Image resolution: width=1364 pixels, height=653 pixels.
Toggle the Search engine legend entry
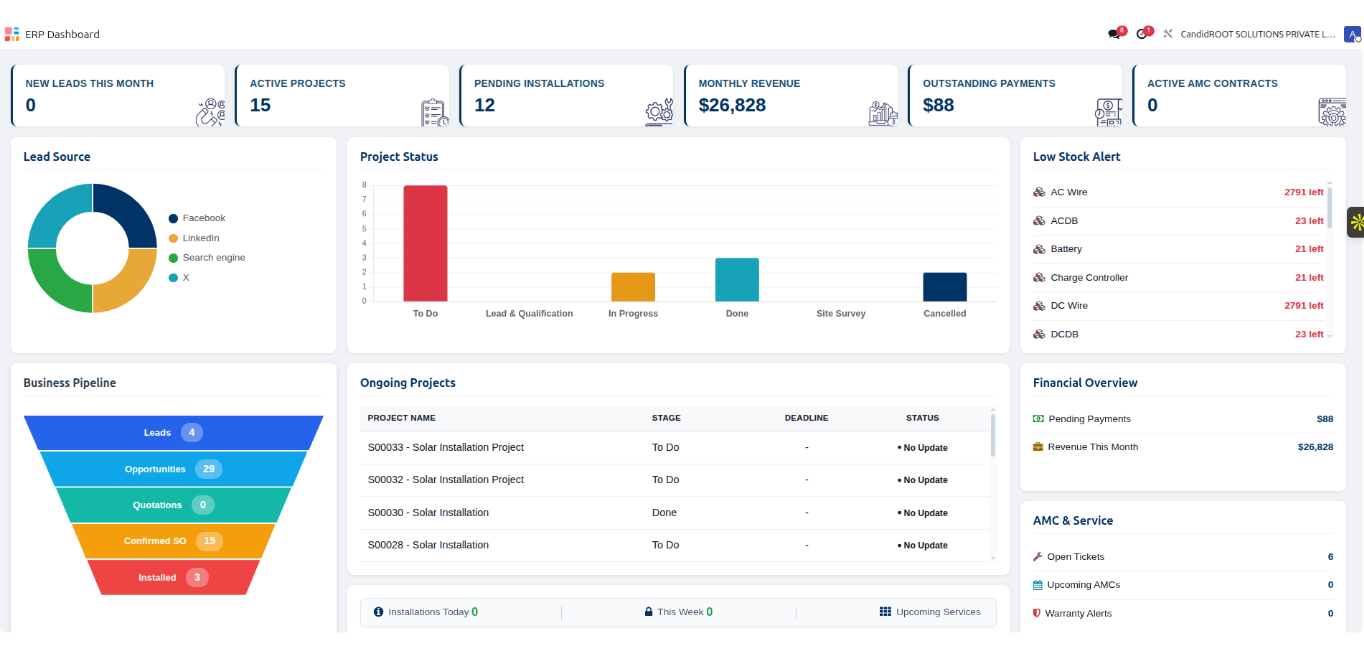[207, 258]
